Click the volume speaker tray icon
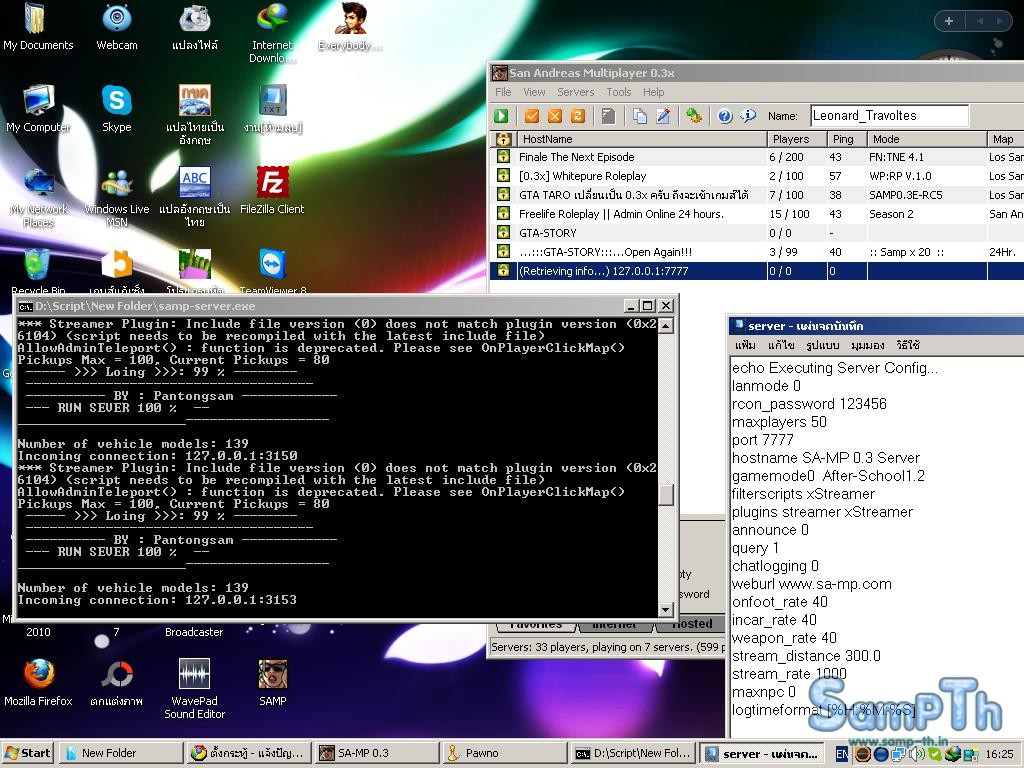Screen dimensions: 1024x768 (916, 753)
